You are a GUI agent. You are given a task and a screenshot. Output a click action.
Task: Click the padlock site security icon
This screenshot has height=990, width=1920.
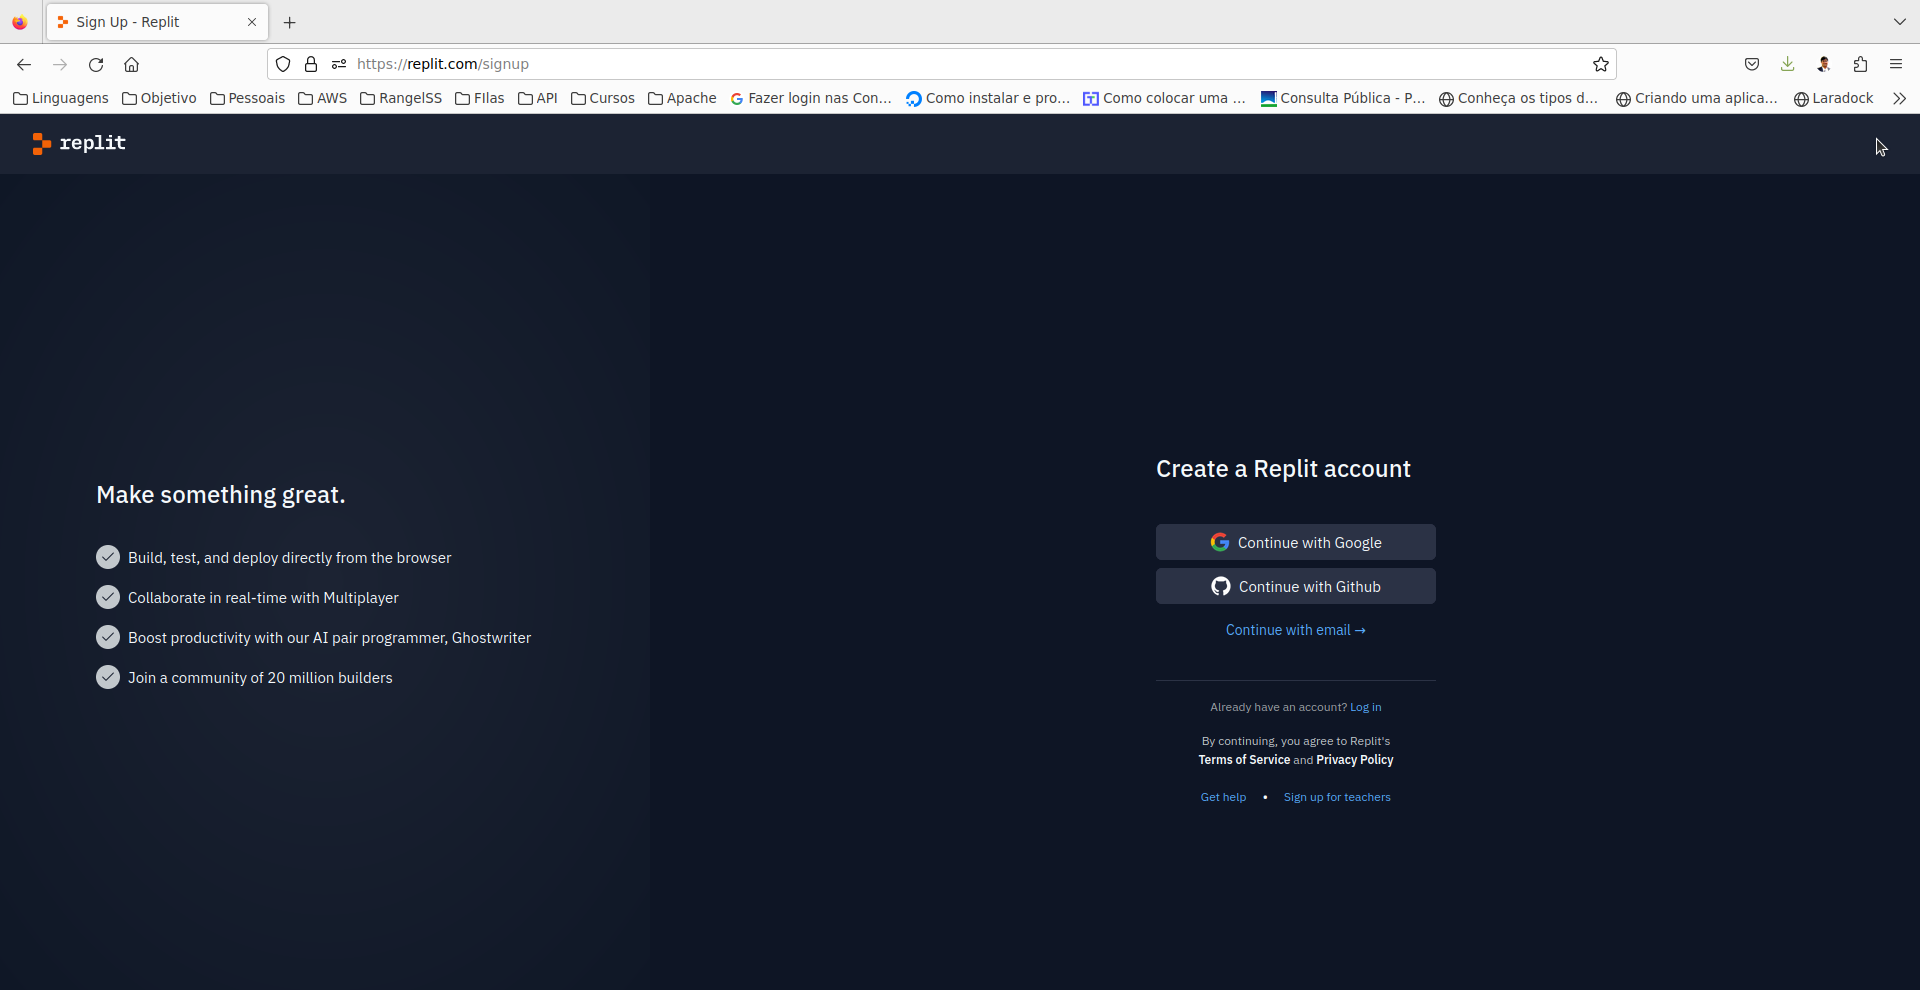(311, 64)
